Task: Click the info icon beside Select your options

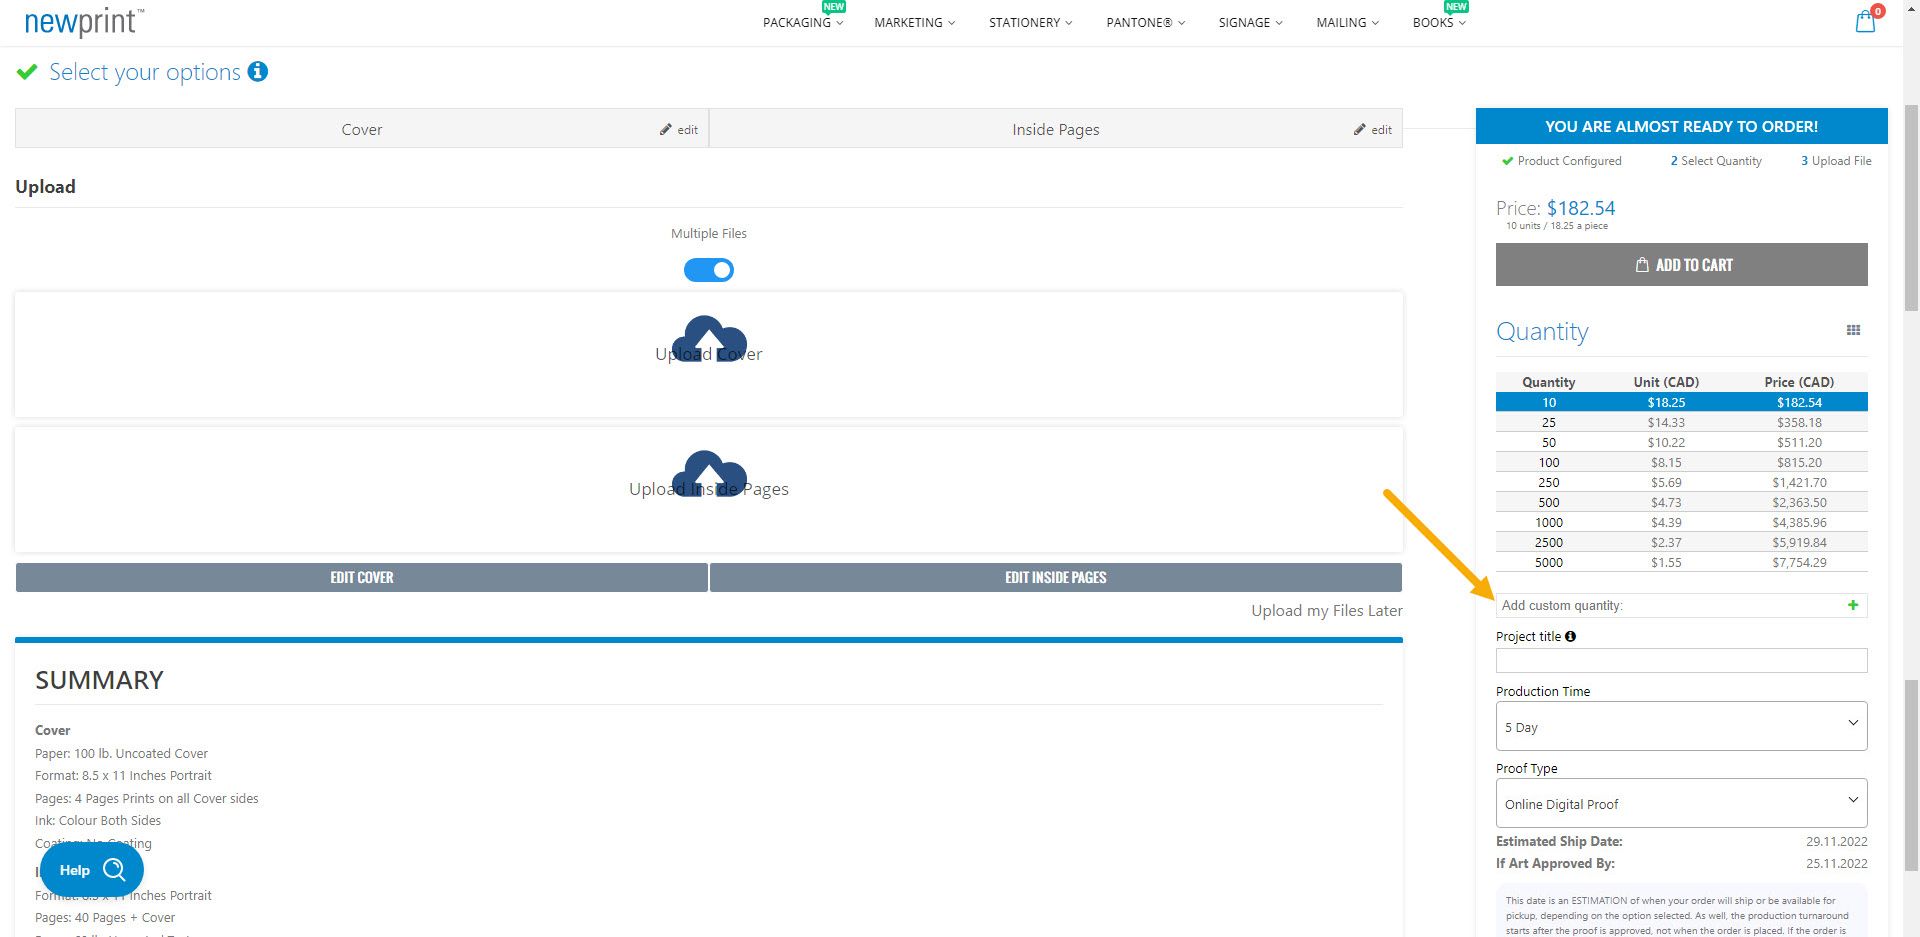Action: (258, 72)
